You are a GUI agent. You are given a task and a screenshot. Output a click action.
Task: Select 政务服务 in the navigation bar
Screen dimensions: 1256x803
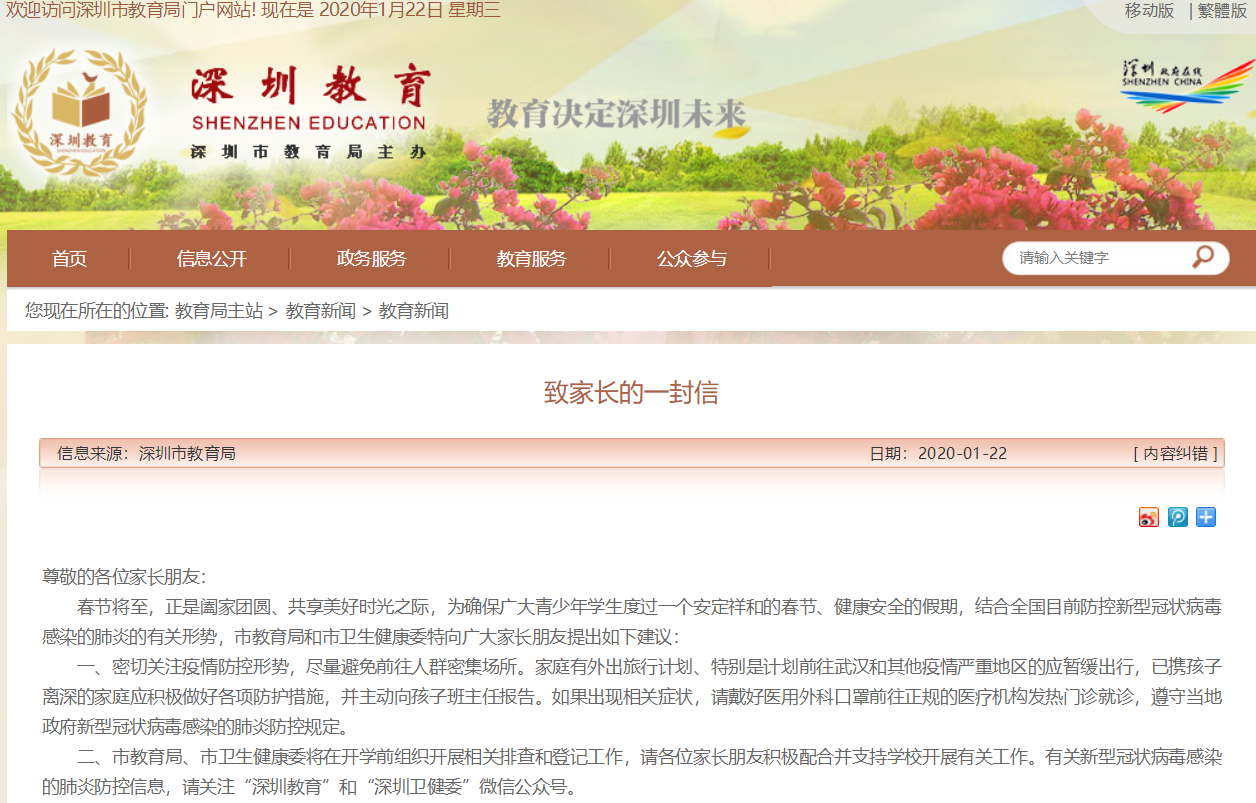click(x=371, y=259)
